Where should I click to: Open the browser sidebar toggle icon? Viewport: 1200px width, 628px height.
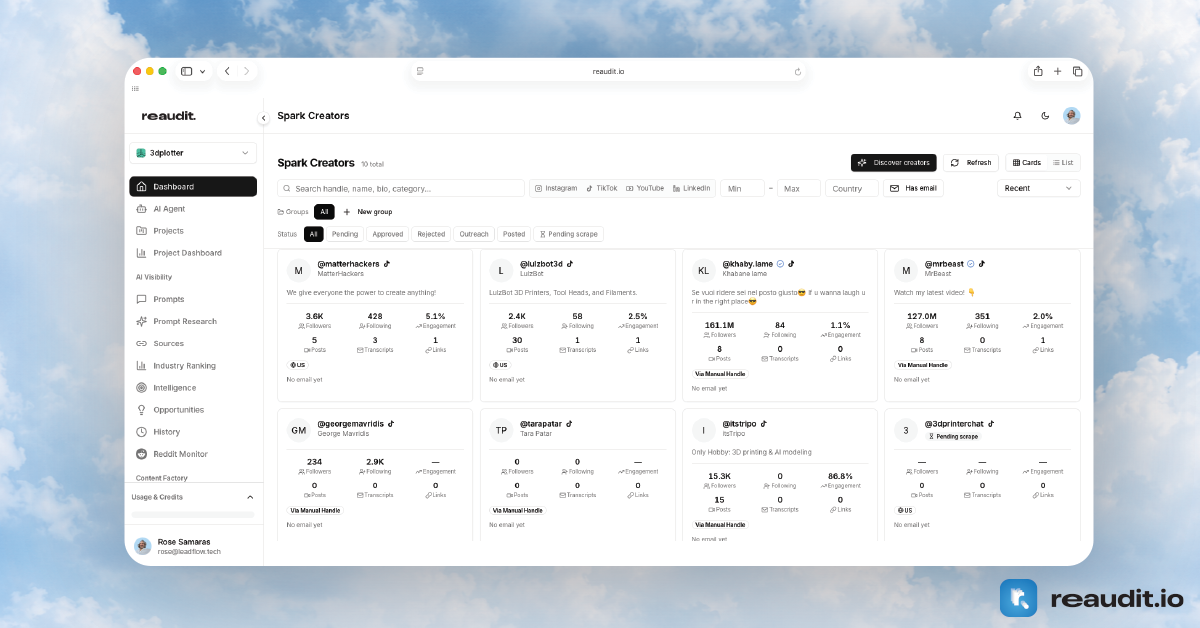click(x=186, y=71)
